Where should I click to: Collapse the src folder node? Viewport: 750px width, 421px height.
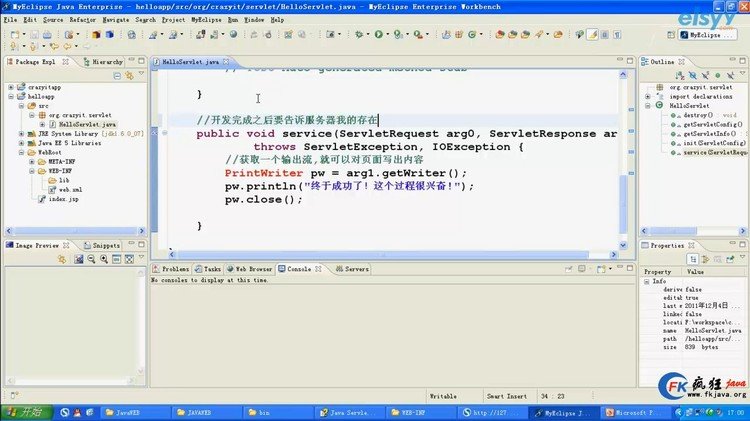click(21, 106)
